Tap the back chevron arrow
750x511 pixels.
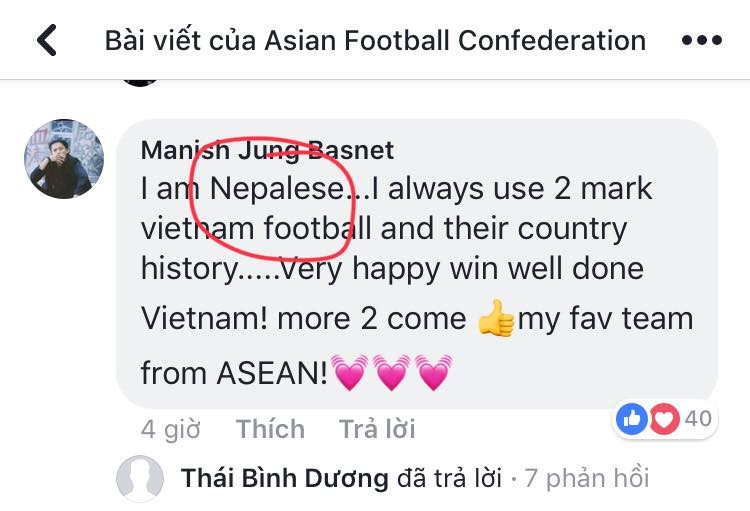(46, 41)
